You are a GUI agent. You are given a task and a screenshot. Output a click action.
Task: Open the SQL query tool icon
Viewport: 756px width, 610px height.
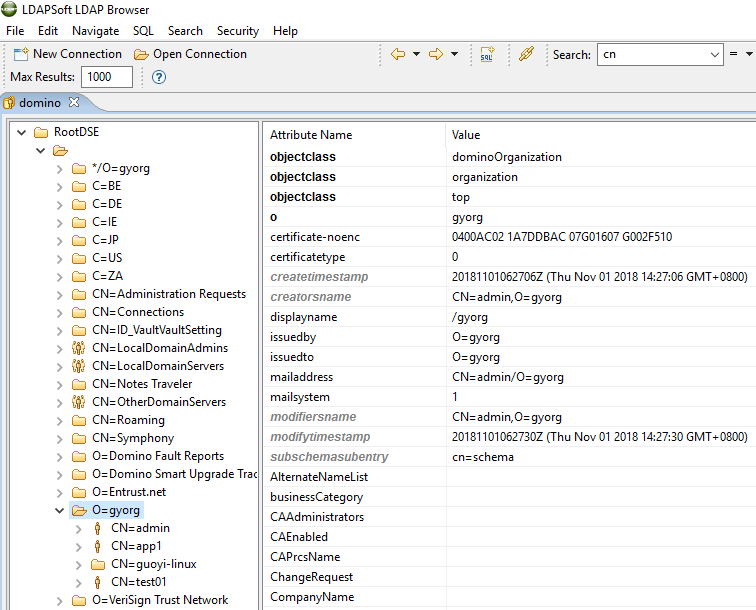tap(487, 54)
